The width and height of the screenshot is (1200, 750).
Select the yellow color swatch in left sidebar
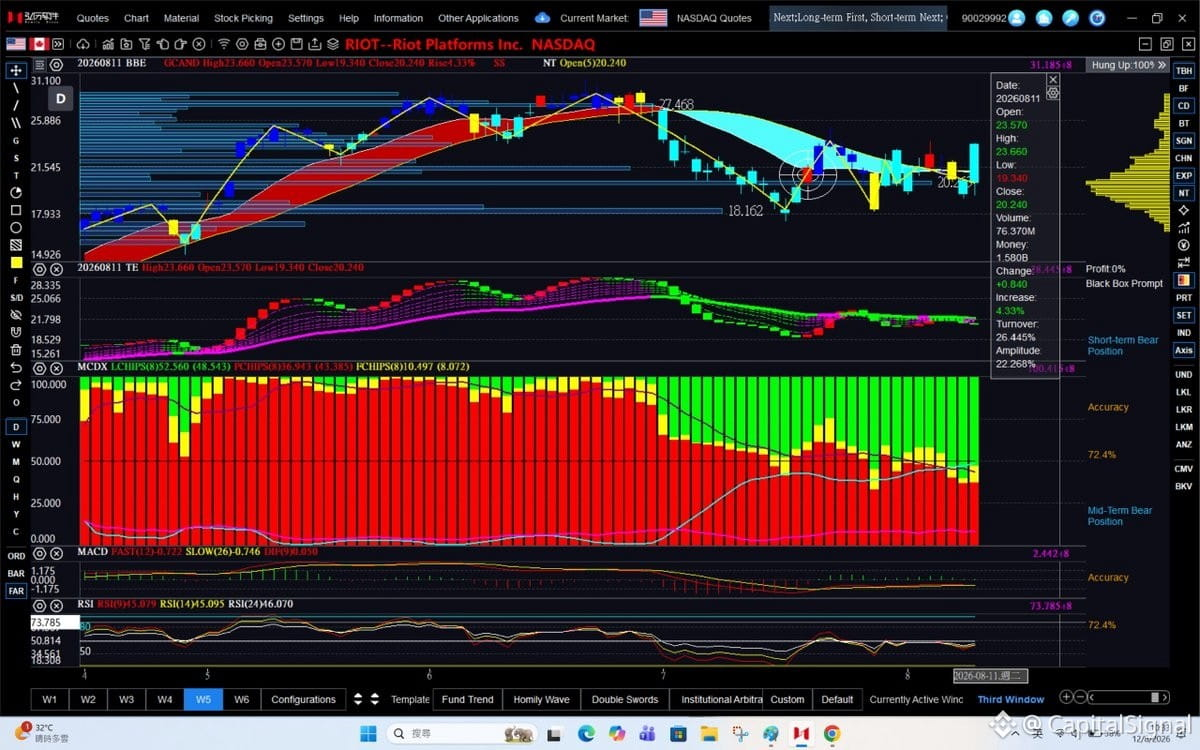pyautogui.click(x=16, y=262)
